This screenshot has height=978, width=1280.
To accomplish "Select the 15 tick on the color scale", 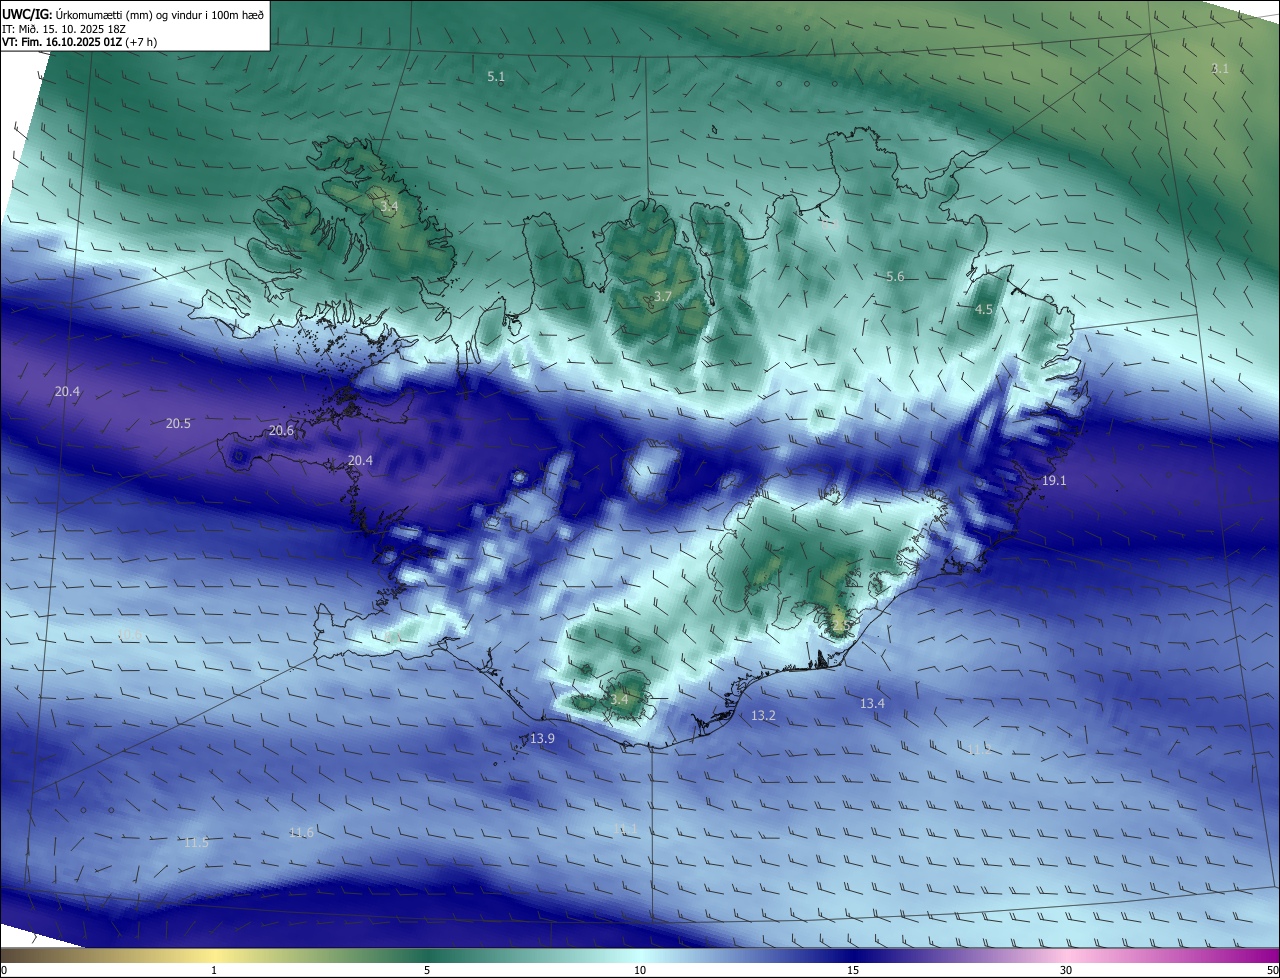I will 853,970.
